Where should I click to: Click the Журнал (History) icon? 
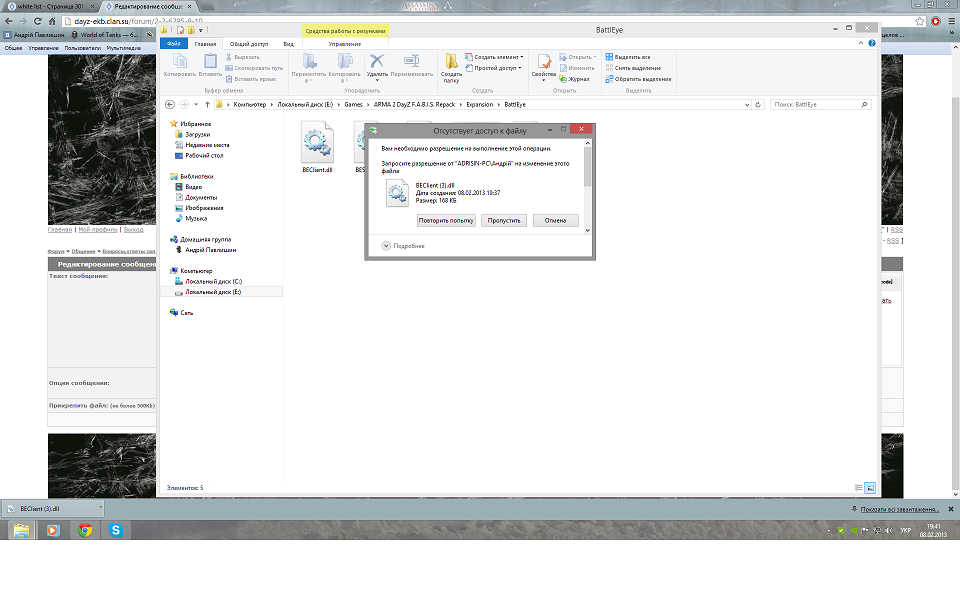pos(574,79)
